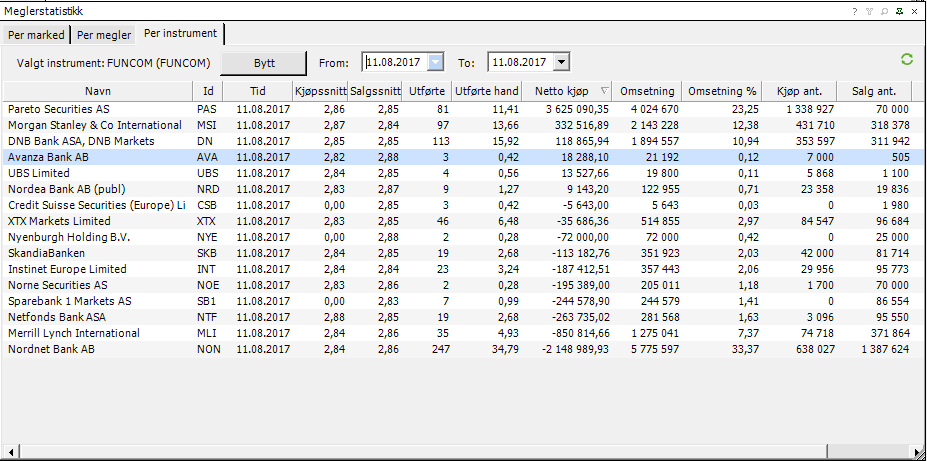Click into the From date field
Image resolution: width=927 pixels, height=461 pixels.
396,61
